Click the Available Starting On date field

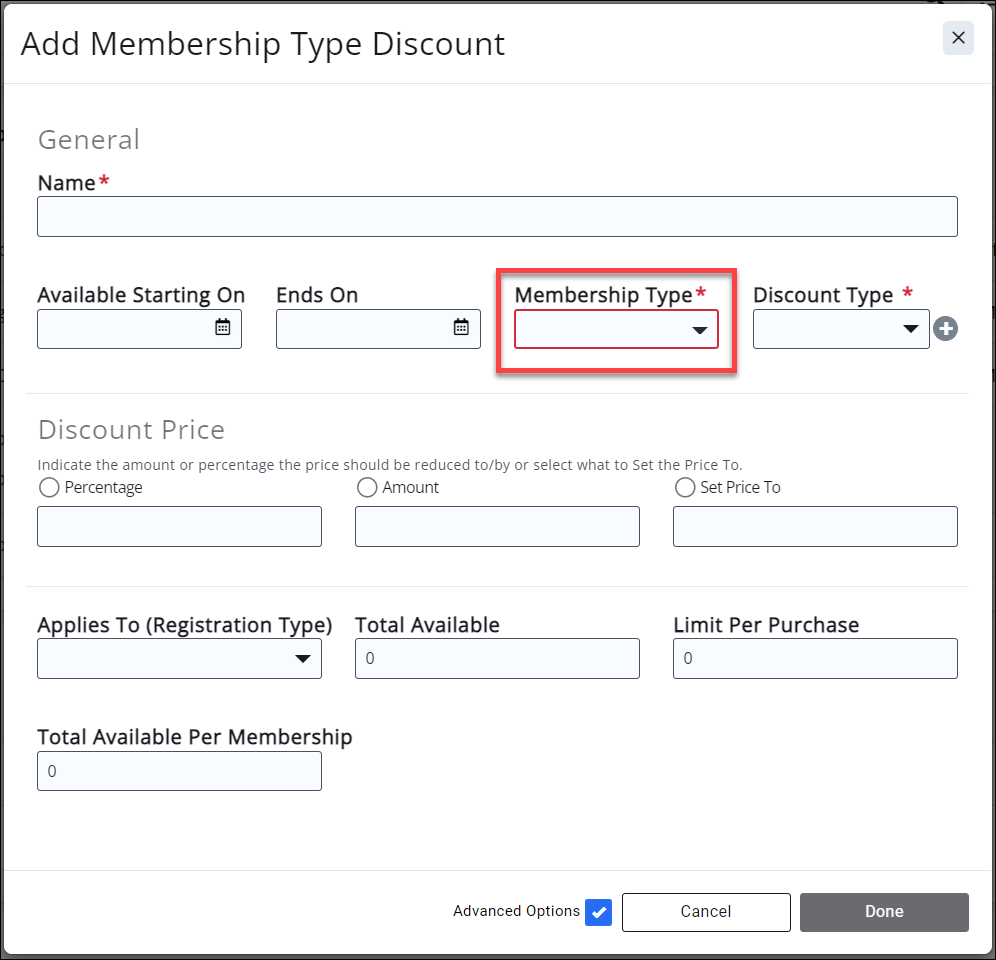tap(125, 329)
